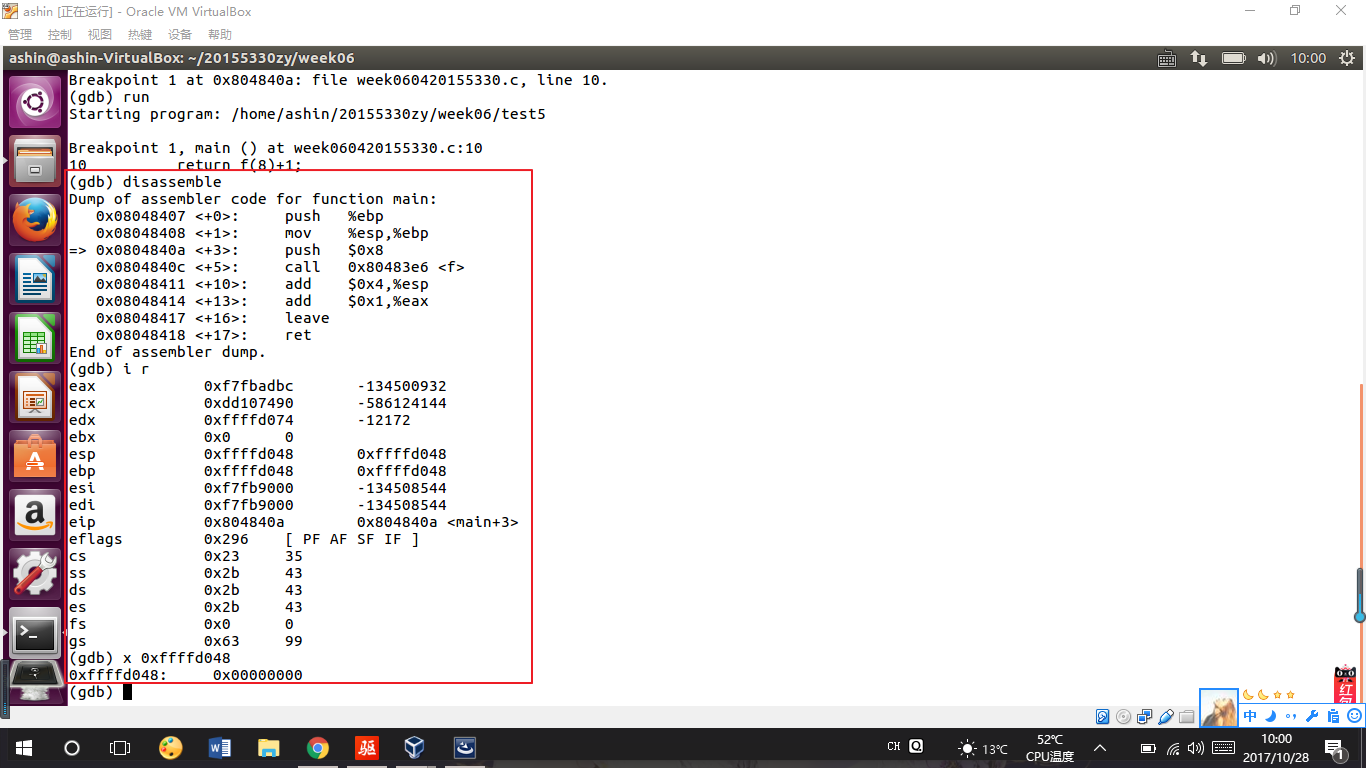This screenshot has width=1366, height=768.
Task: Click the IME 中 Chinese mode button
Action: tap(1250, 716)
